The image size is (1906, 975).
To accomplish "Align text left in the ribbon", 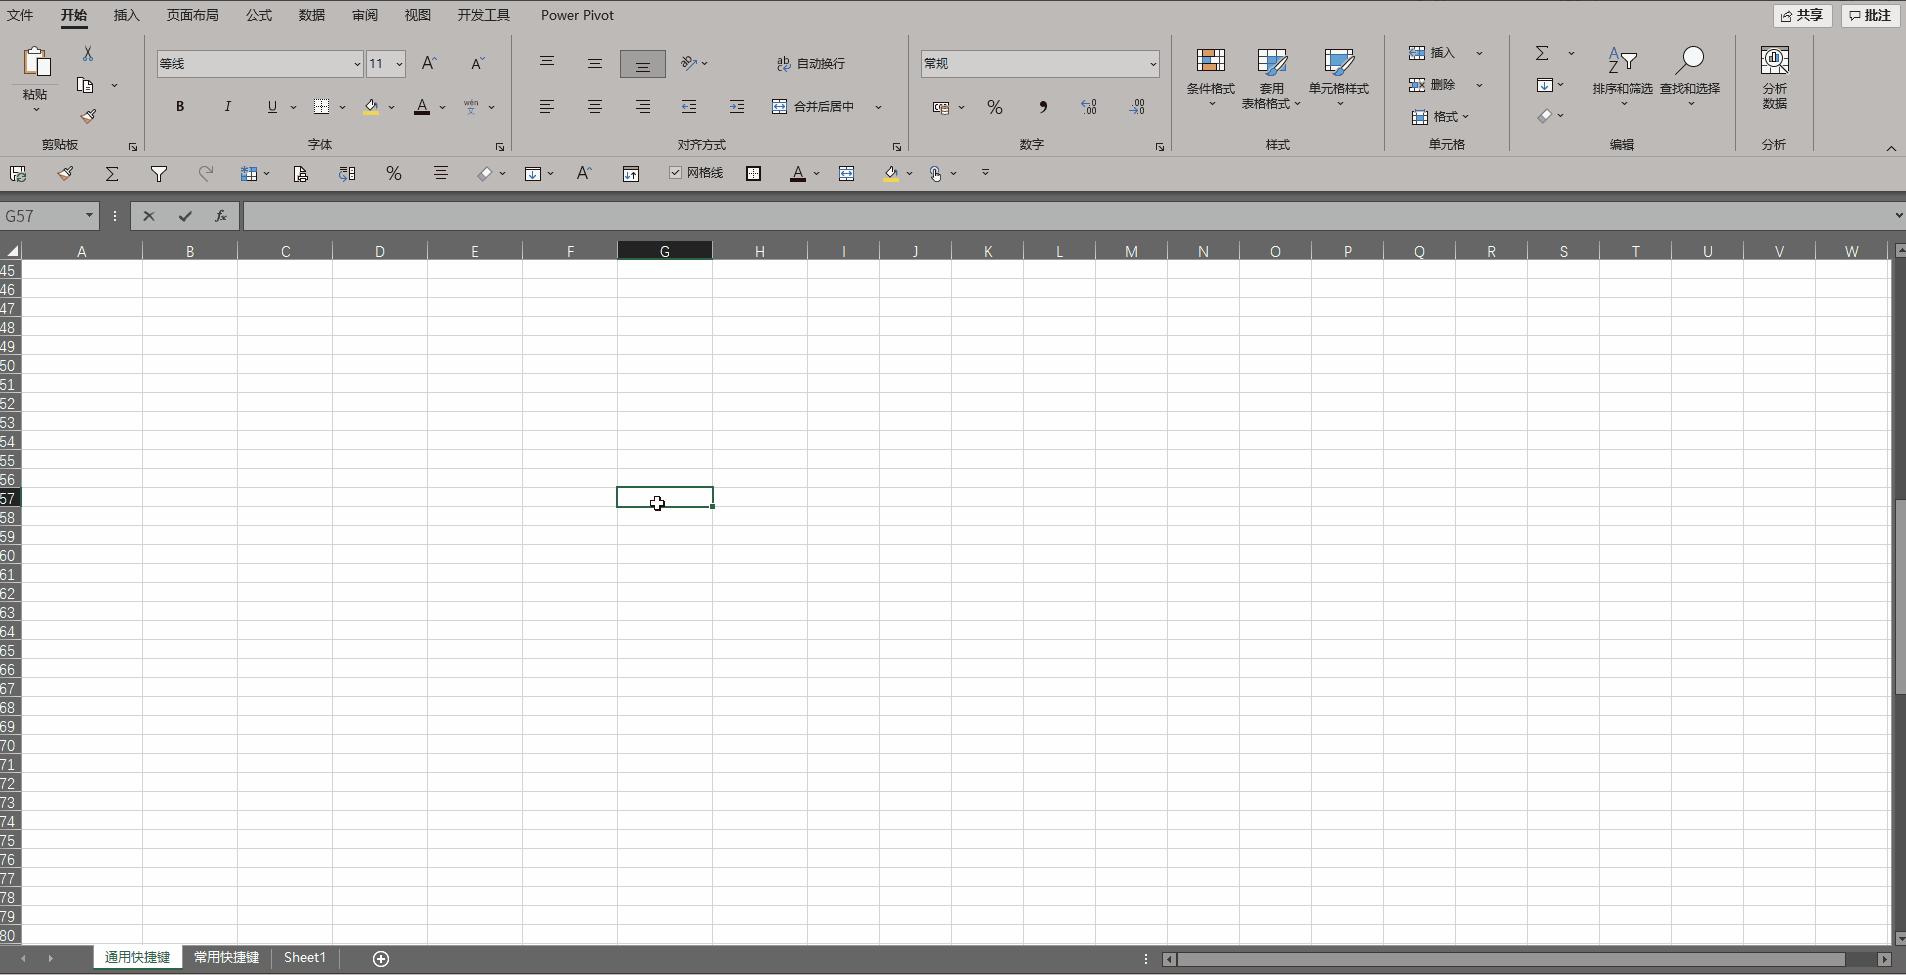I will point(546,106).
